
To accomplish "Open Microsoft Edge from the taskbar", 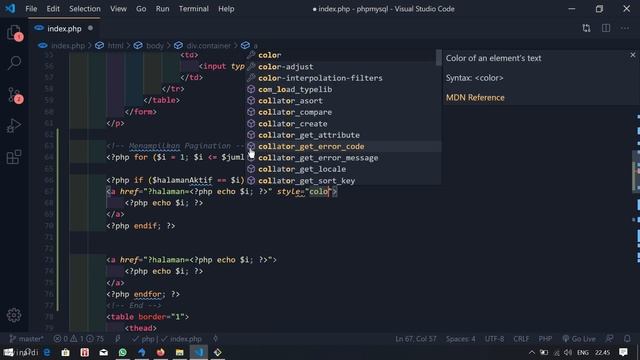I will [x=47, y=352].
